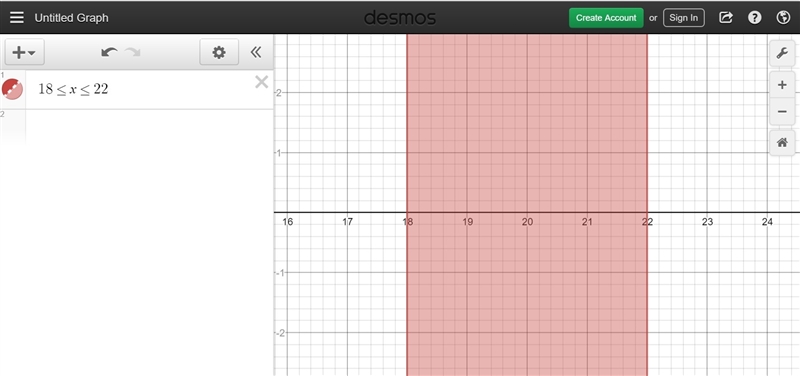800x376 pixels.
Task: Redo the last action
Action: pos(133,52)
